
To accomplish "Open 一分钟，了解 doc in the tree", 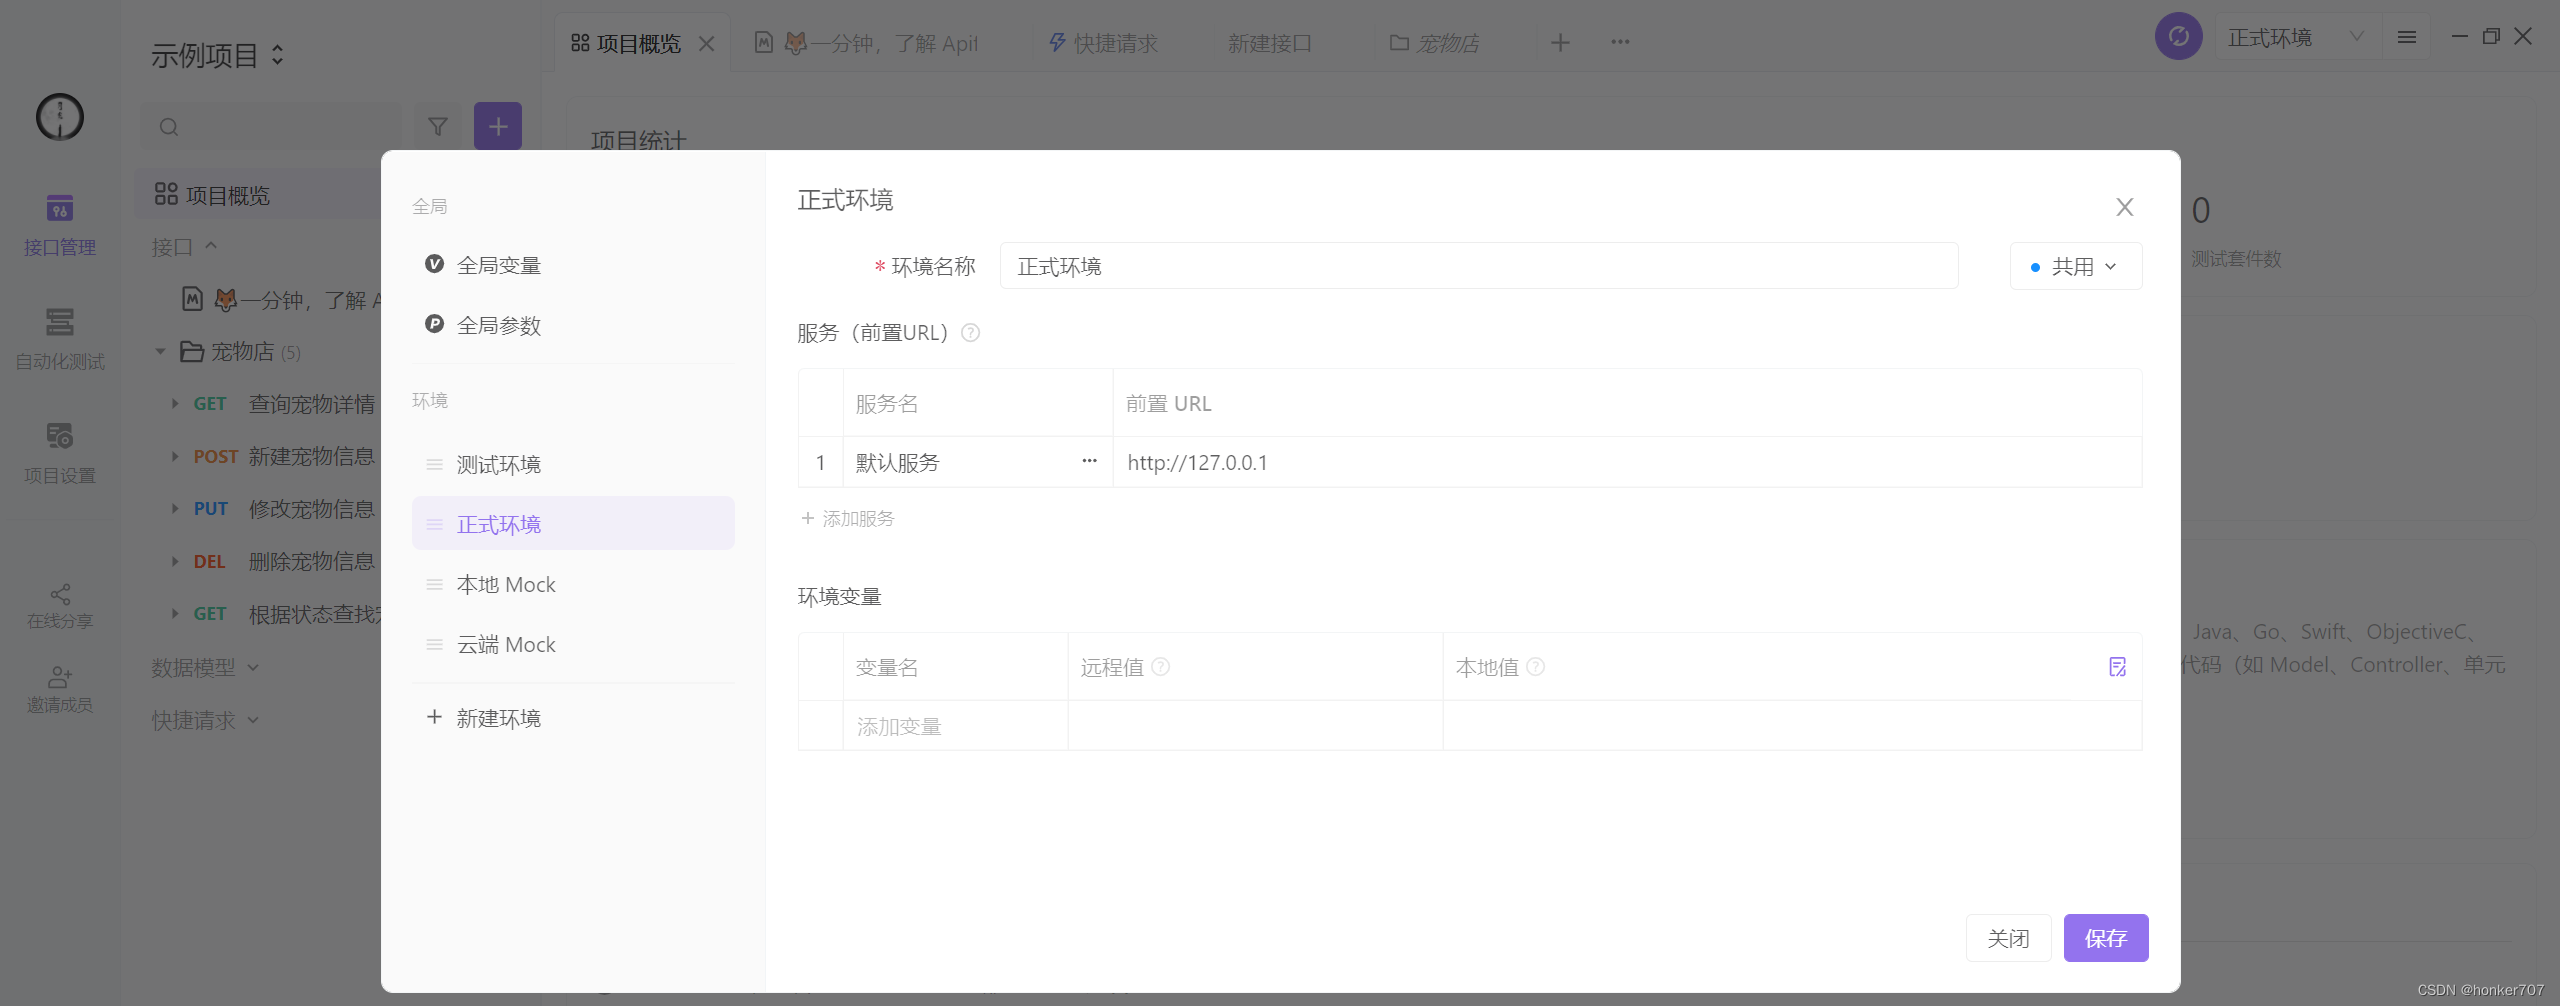I will tap(283, 299).
